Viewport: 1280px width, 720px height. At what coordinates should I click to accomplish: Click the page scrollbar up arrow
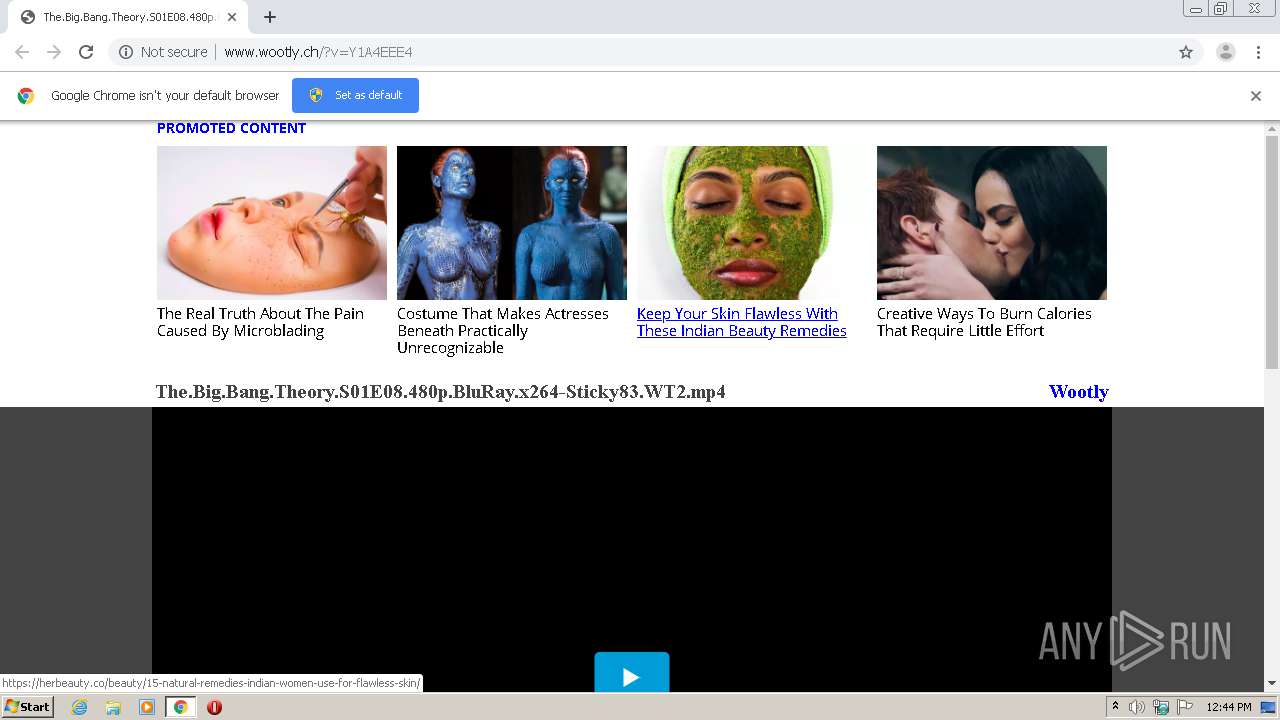click(1272, 128)
